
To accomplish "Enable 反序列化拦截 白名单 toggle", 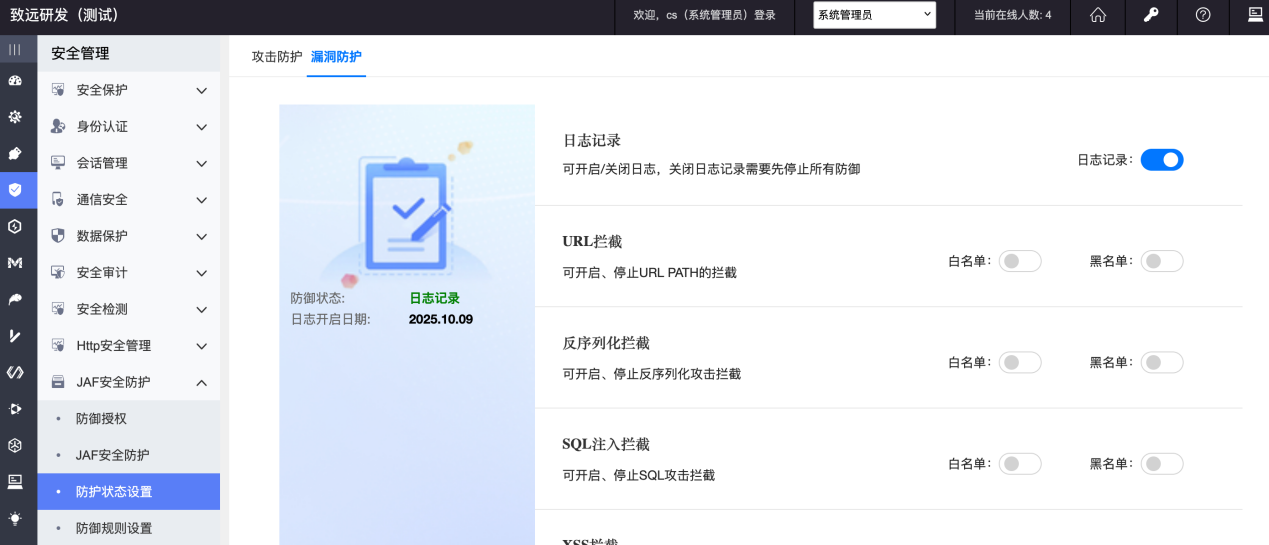I will (x=1020, y=362).
